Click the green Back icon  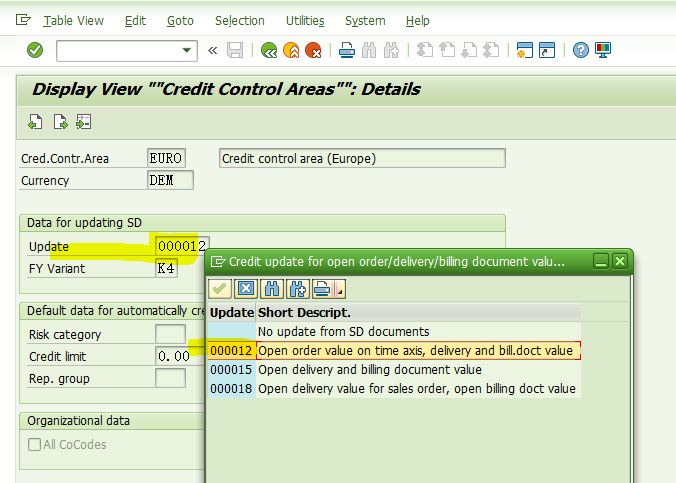coord(269,50)
